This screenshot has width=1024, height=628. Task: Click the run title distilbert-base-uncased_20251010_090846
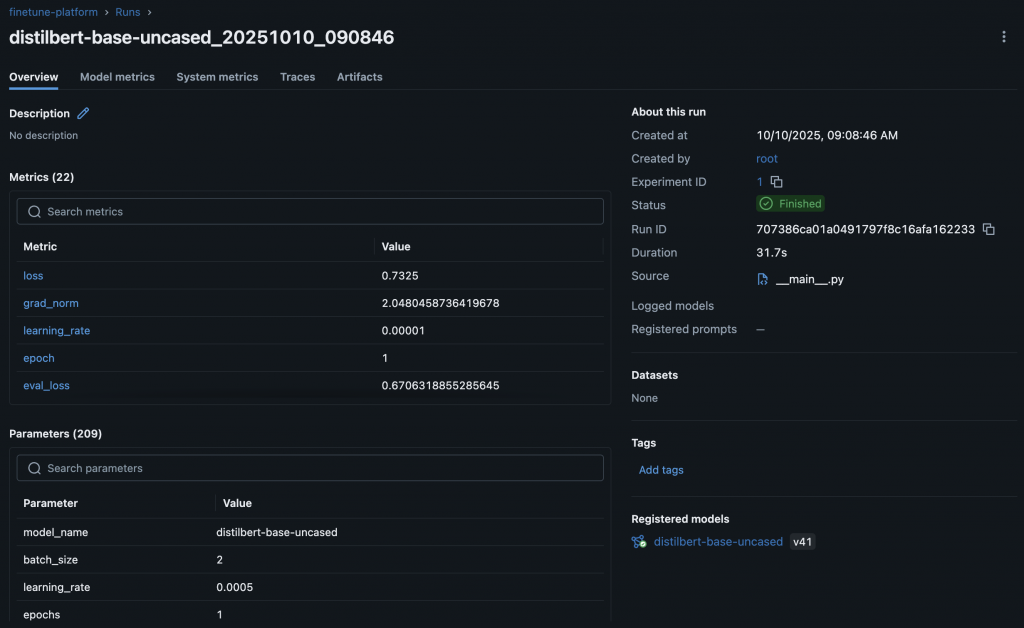click(x=202, y=37)
